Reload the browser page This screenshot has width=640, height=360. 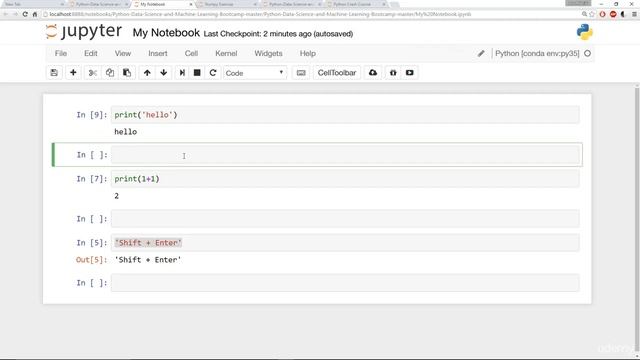[25, 14]
